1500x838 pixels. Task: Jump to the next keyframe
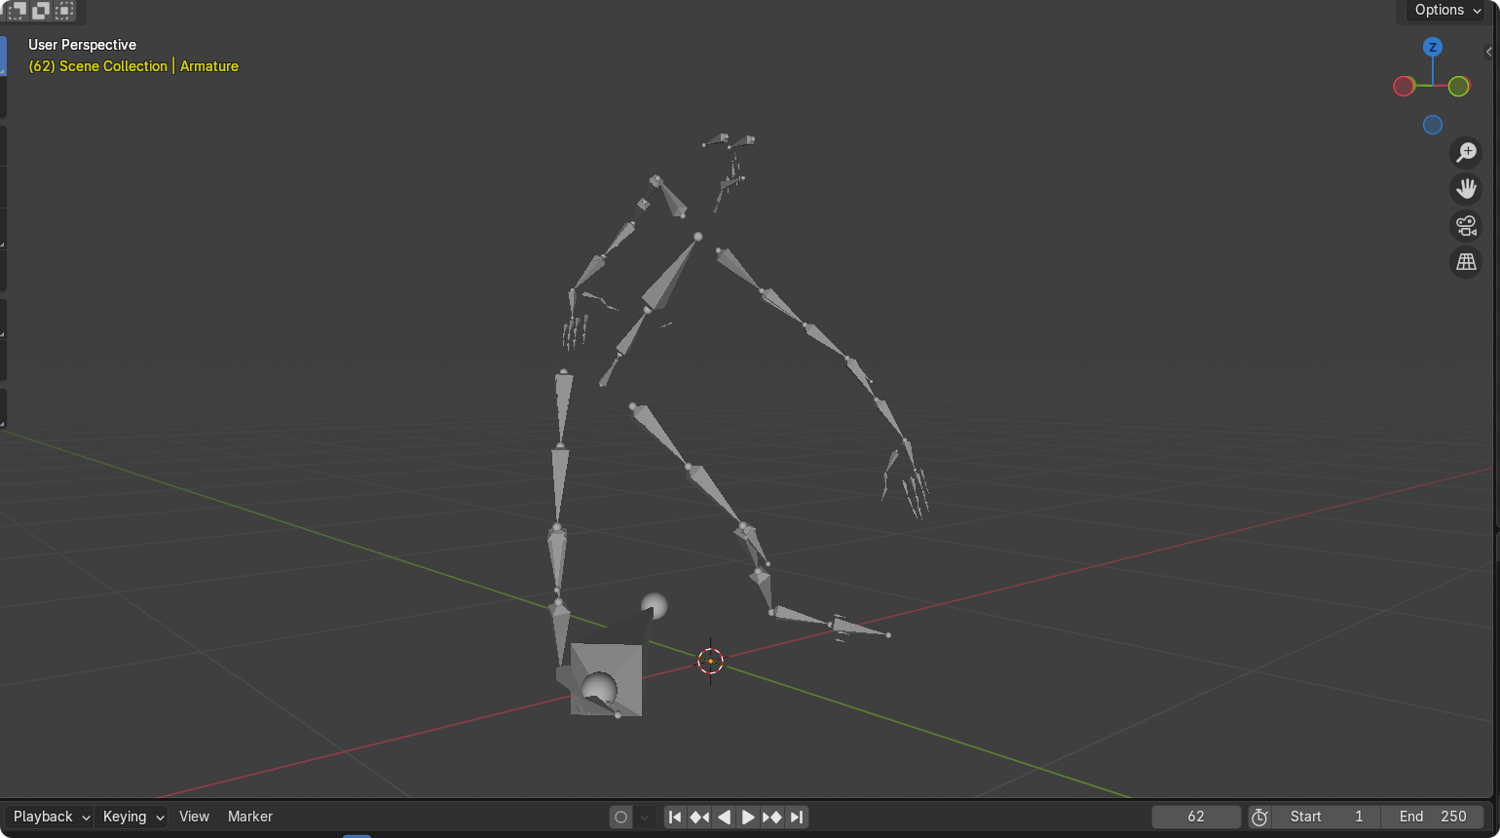point(772,817)
